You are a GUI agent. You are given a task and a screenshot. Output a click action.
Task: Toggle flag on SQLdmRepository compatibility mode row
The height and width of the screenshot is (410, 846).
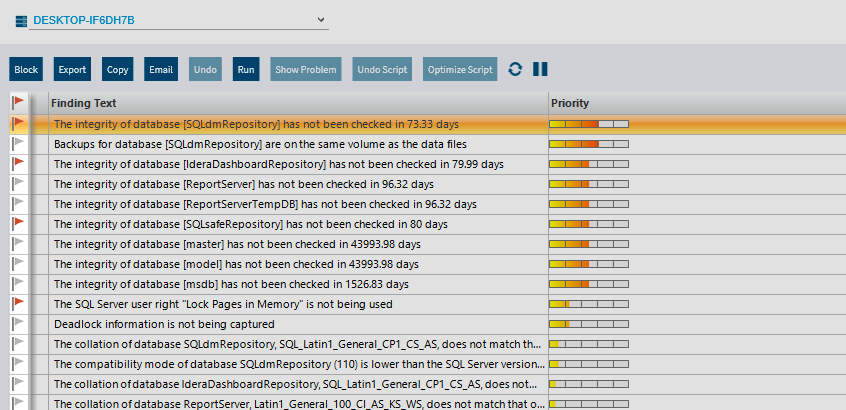pos(19,364)
